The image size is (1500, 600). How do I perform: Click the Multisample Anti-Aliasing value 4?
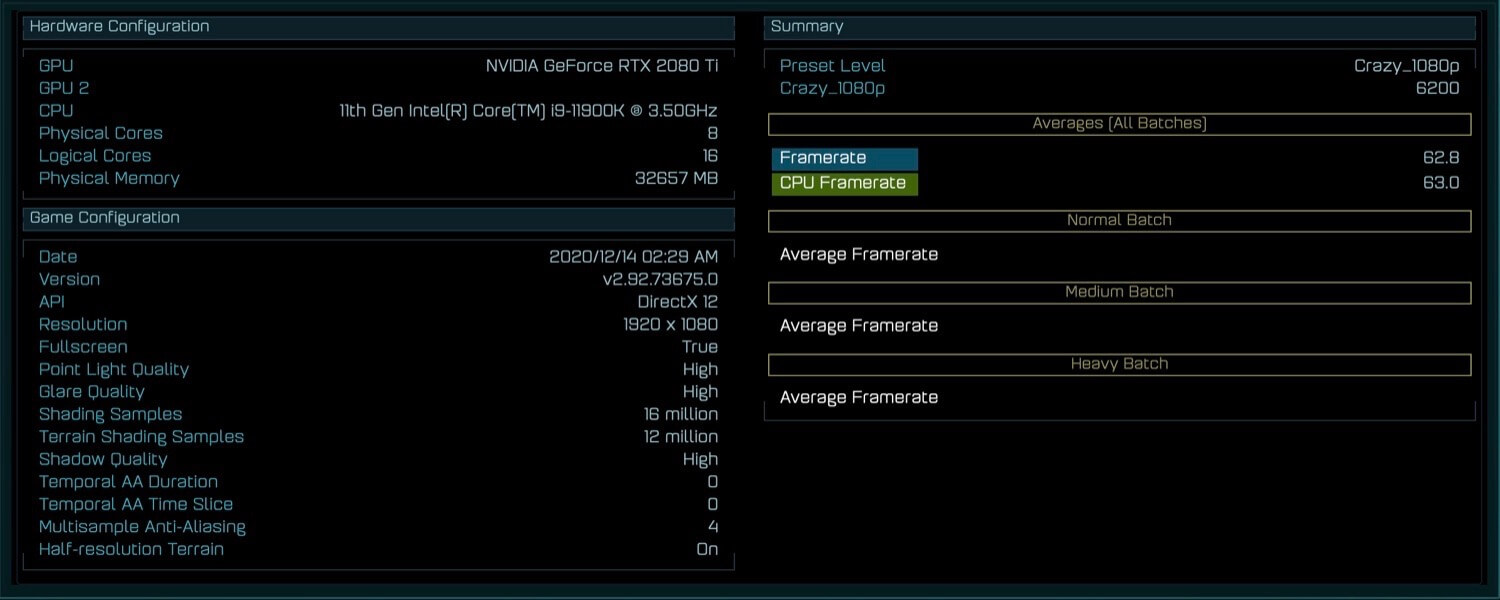(x=713, y=527)
